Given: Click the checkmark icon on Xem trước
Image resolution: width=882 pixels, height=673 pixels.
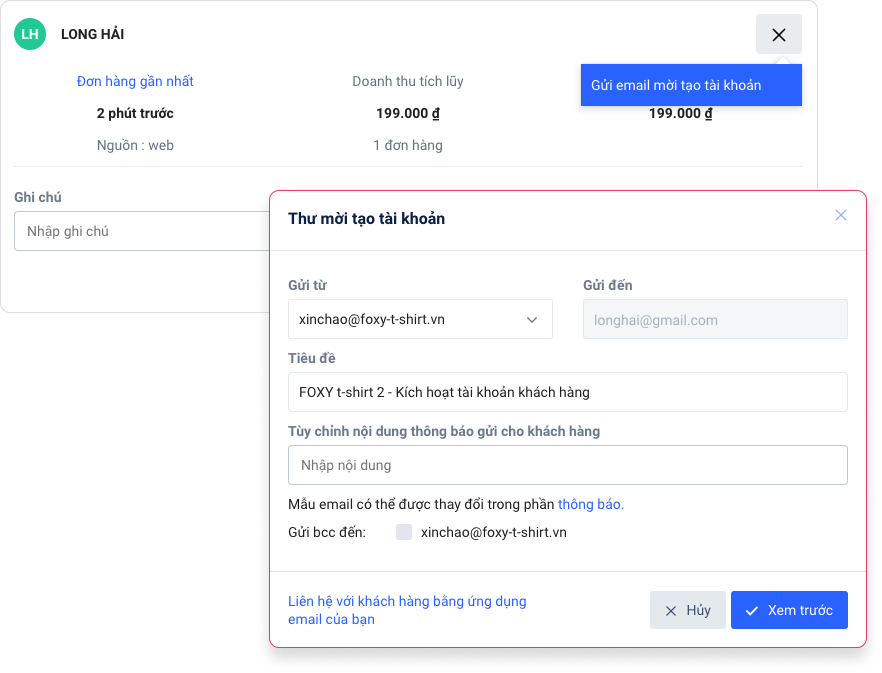Looking at the screenshot, I should [752, 611].
